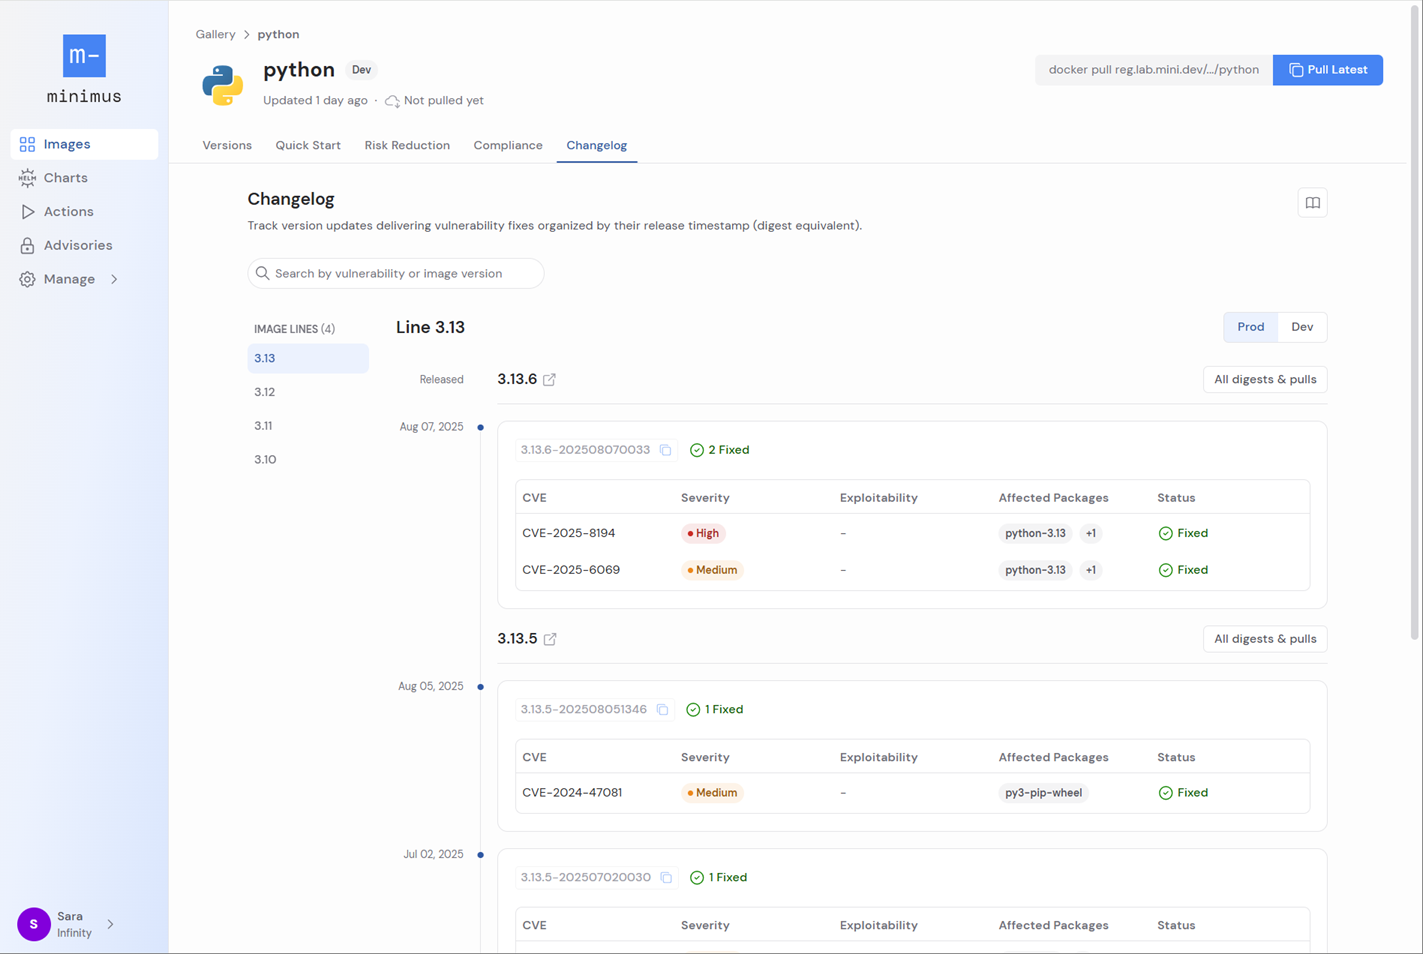This screenshot has width=1423, height=954.
Task: Open Actions play icon in sidebar
Action: tap(27, 212)
